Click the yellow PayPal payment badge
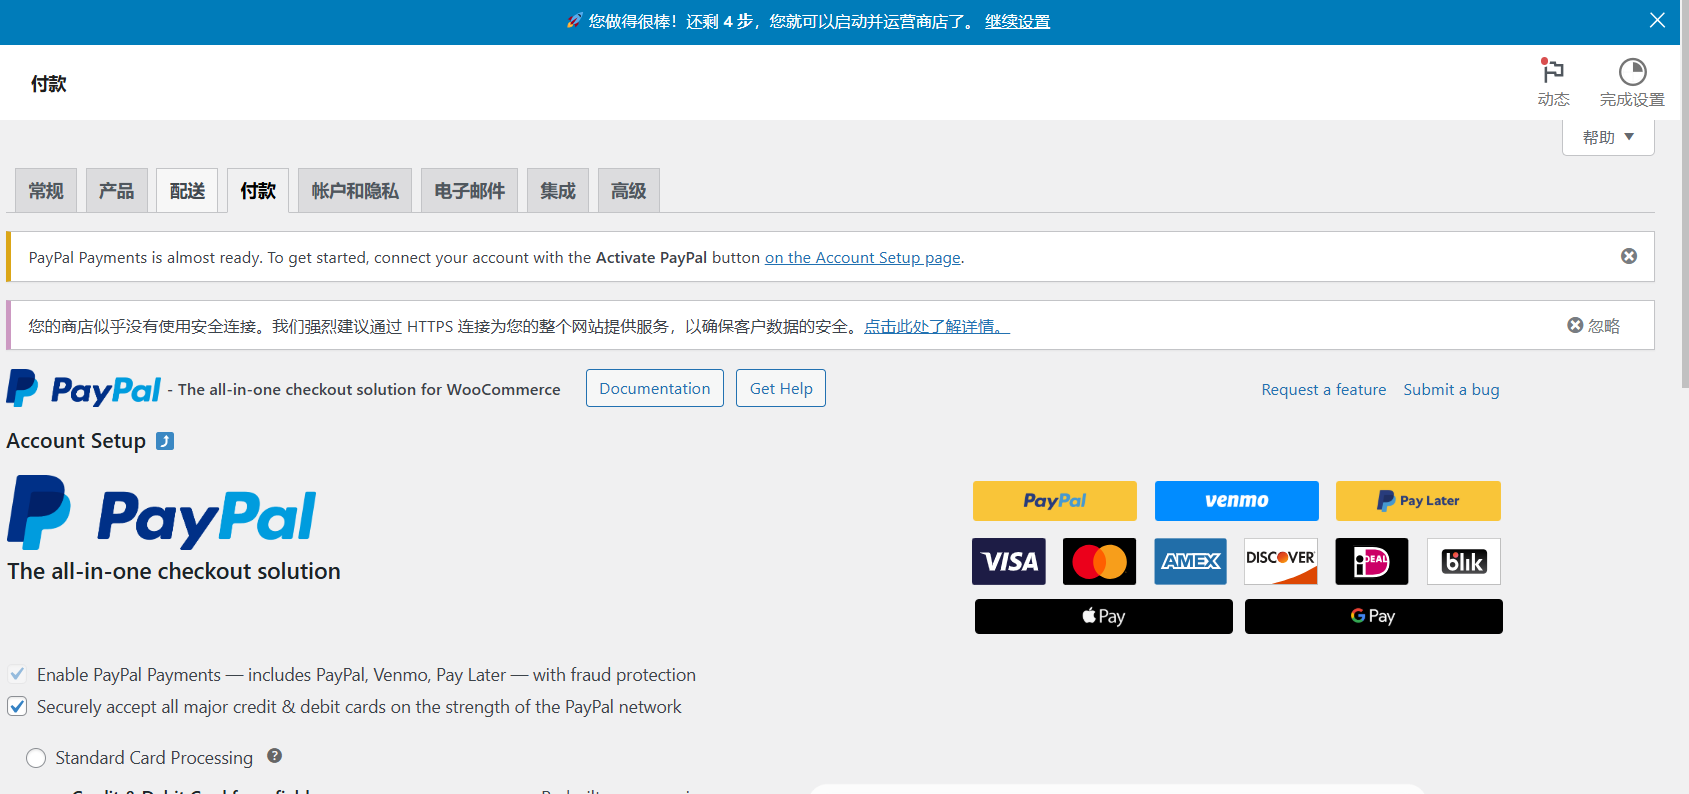This screenshot has width=1689, height=794. click(1055, 501)
